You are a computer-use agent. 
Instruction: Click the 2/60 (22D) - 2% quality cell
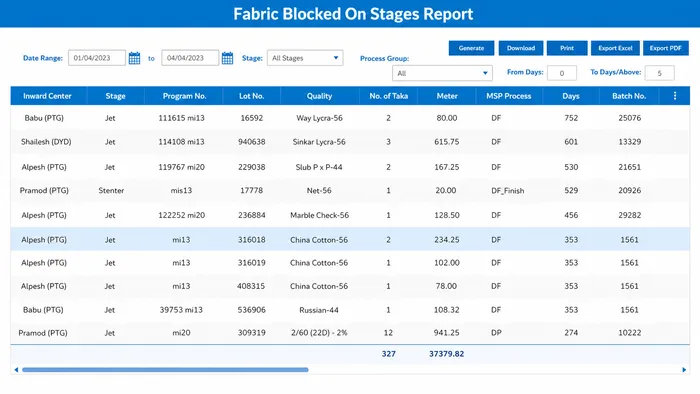pyautogui.click(x=319, y=333)
